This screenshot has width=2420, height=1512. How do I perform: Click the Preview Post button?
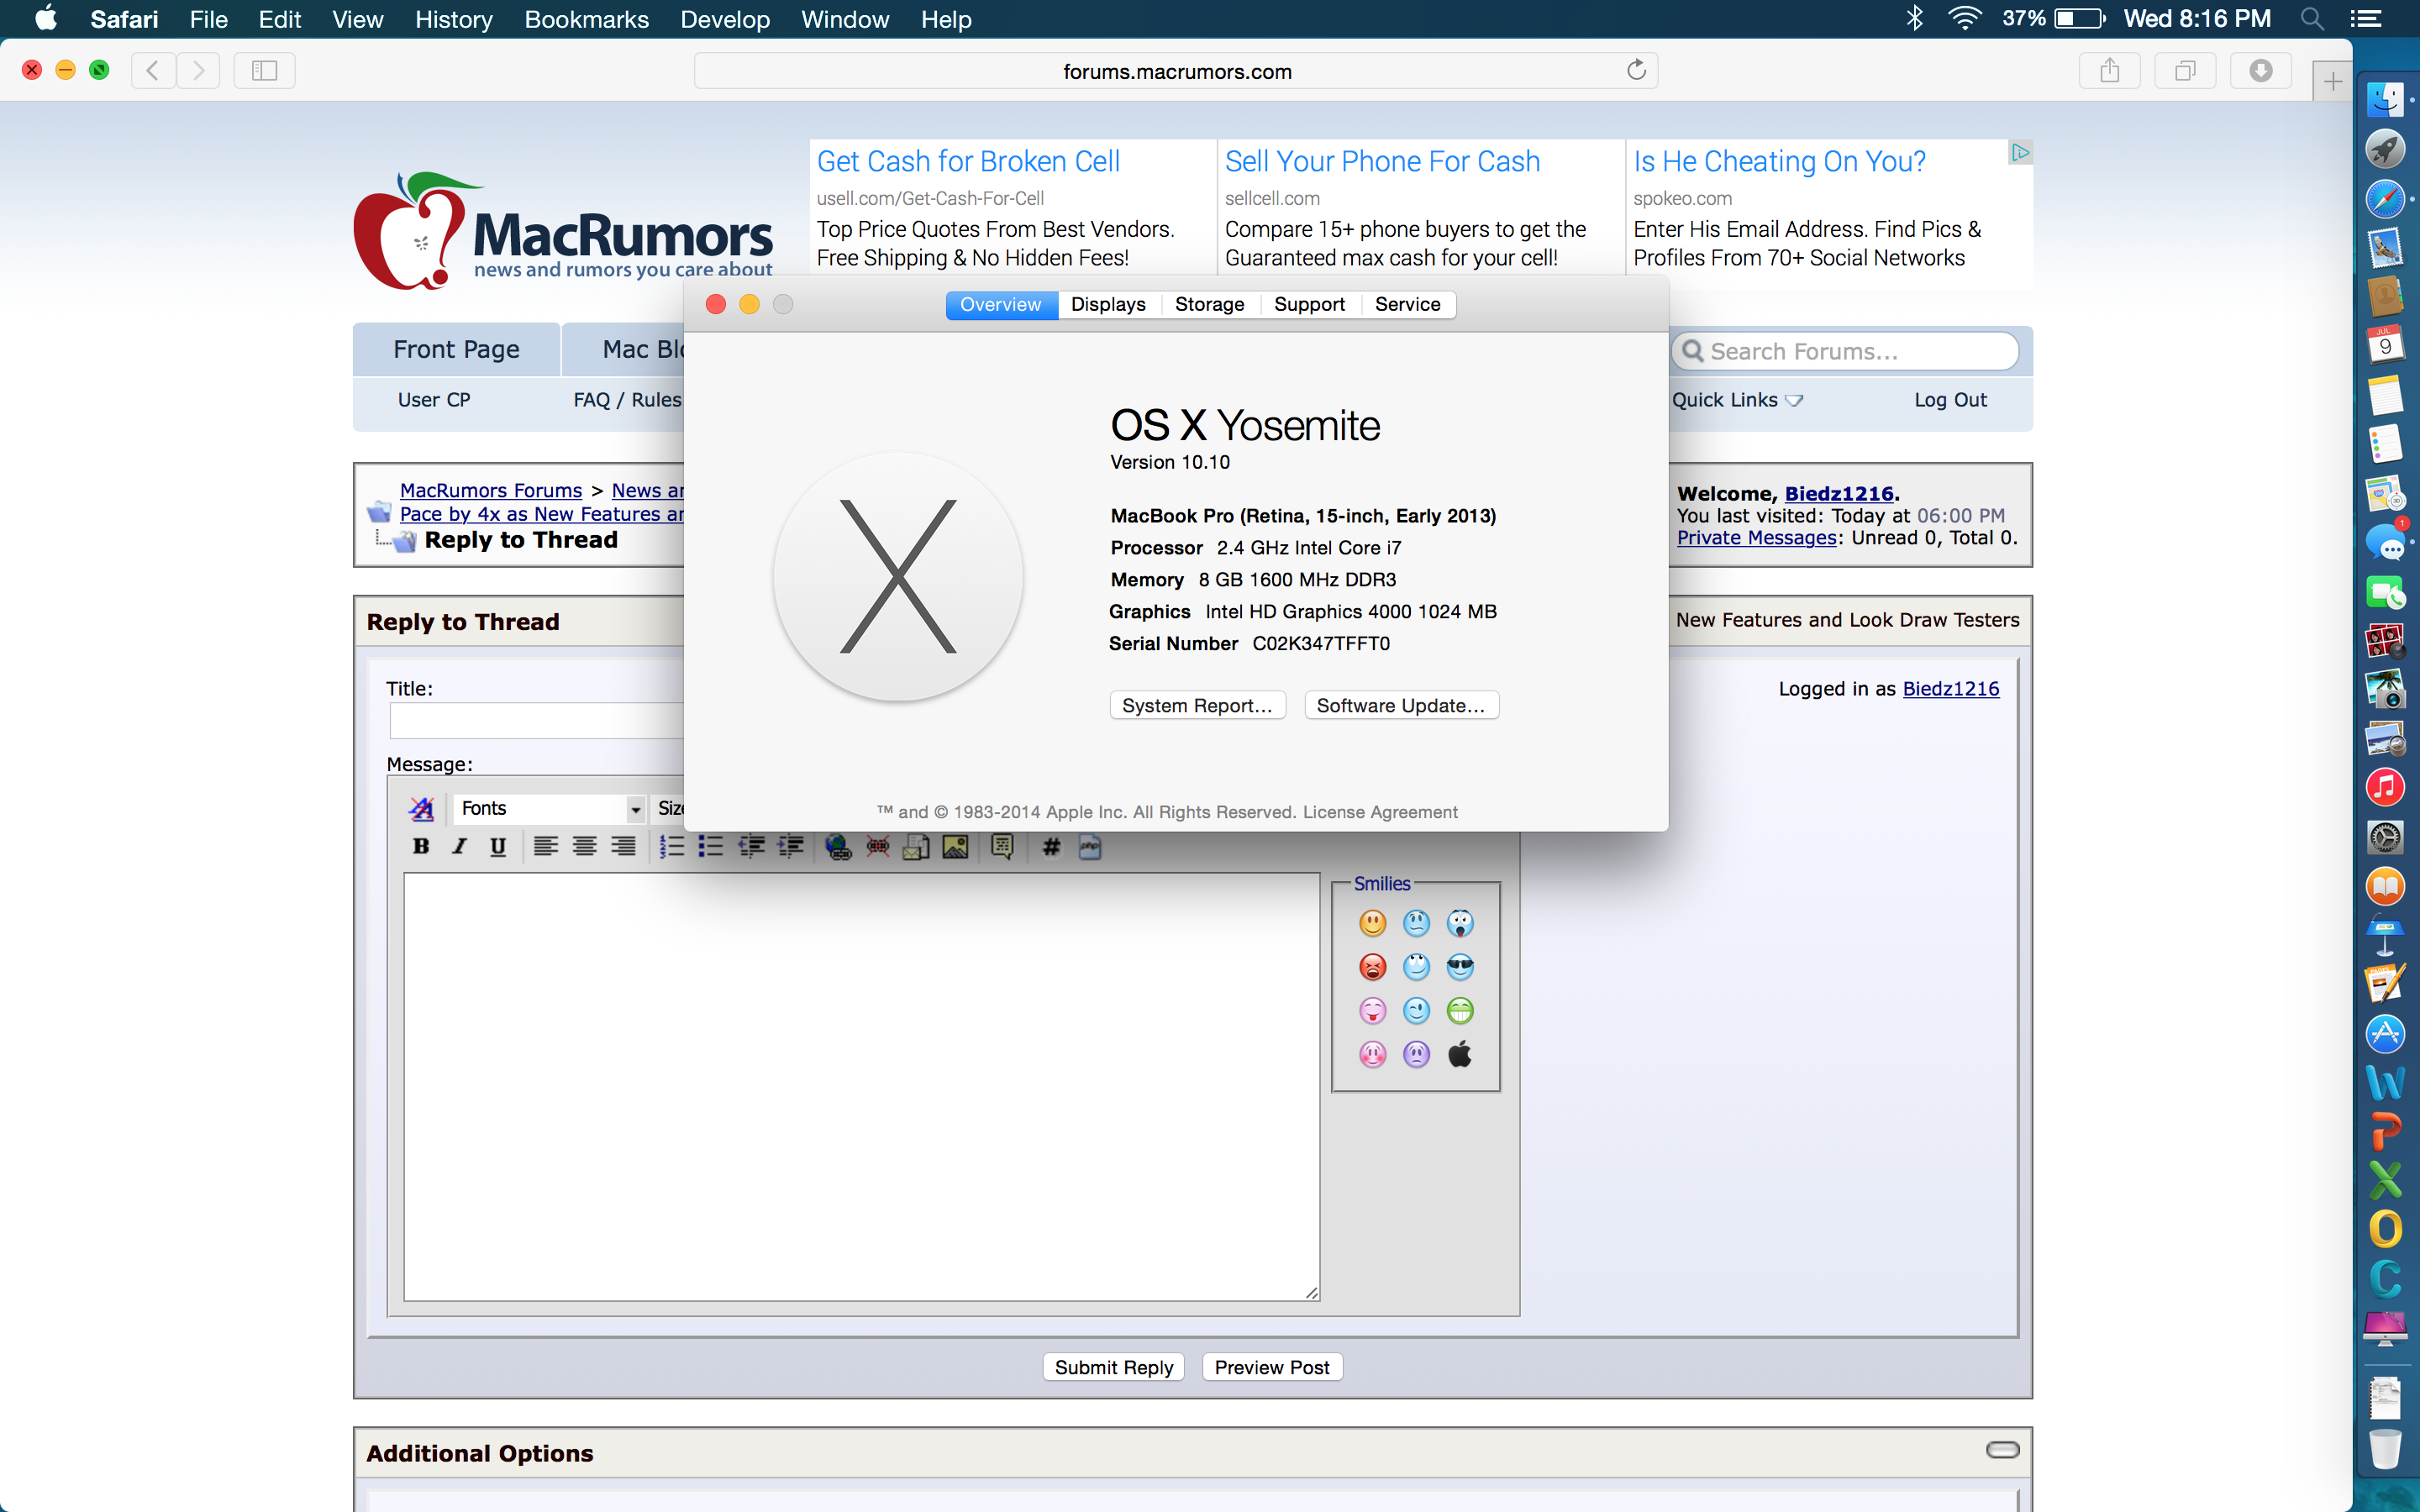(x=1271, y=1367)
